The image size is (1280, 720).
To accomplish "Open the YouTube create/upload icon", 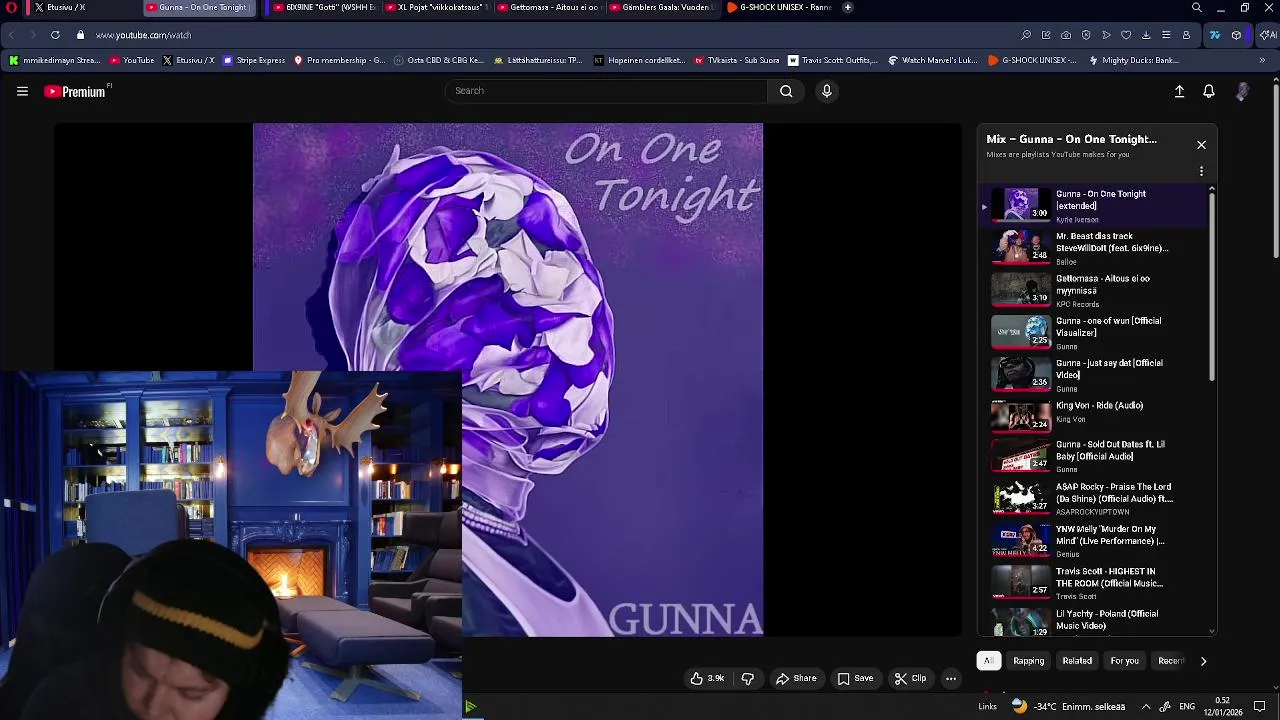I will point(1179,91).
